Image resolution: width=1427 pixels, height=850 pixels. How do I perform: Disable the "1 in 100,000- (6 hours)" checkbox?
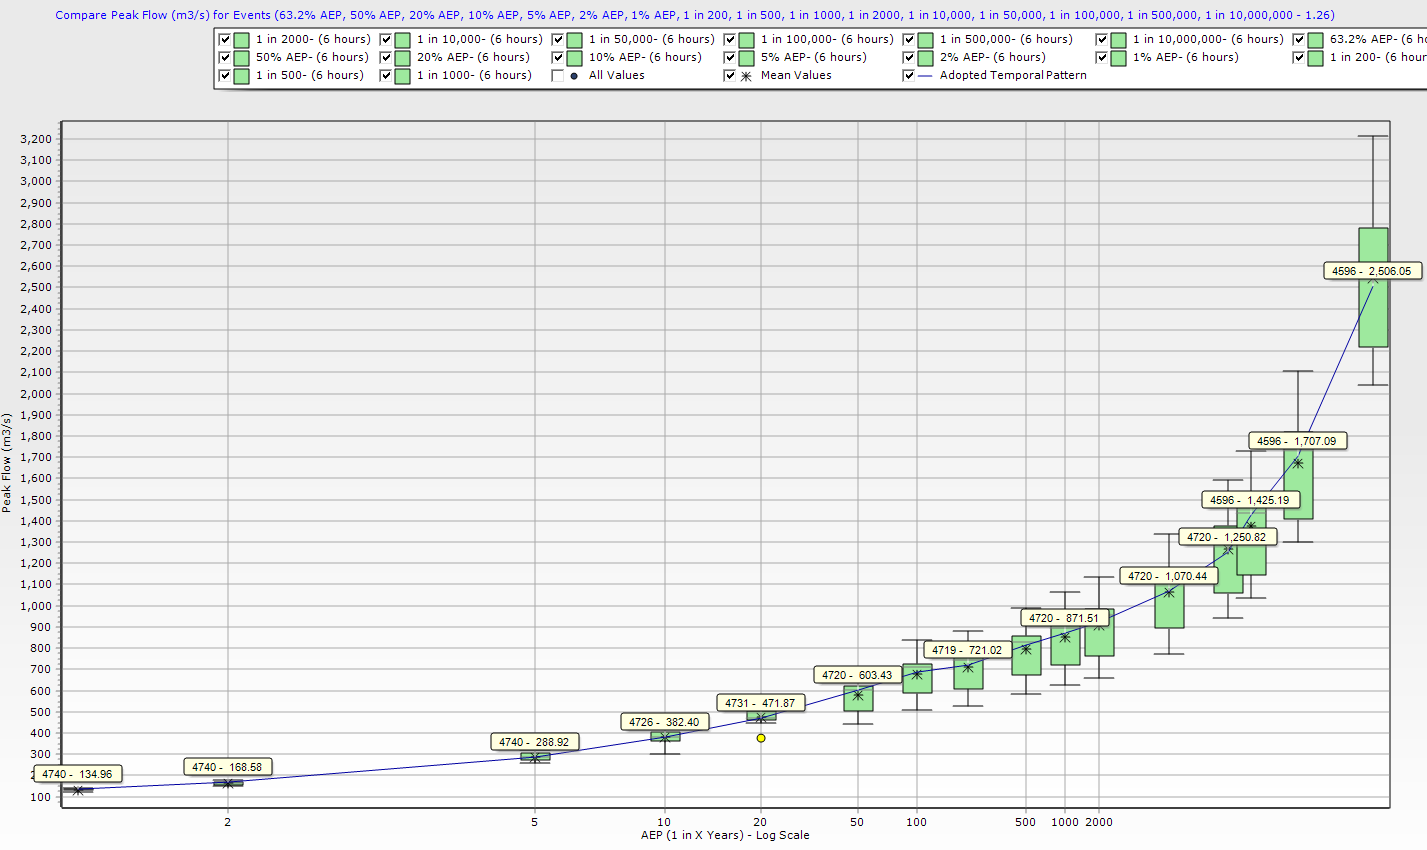[731, 39]
